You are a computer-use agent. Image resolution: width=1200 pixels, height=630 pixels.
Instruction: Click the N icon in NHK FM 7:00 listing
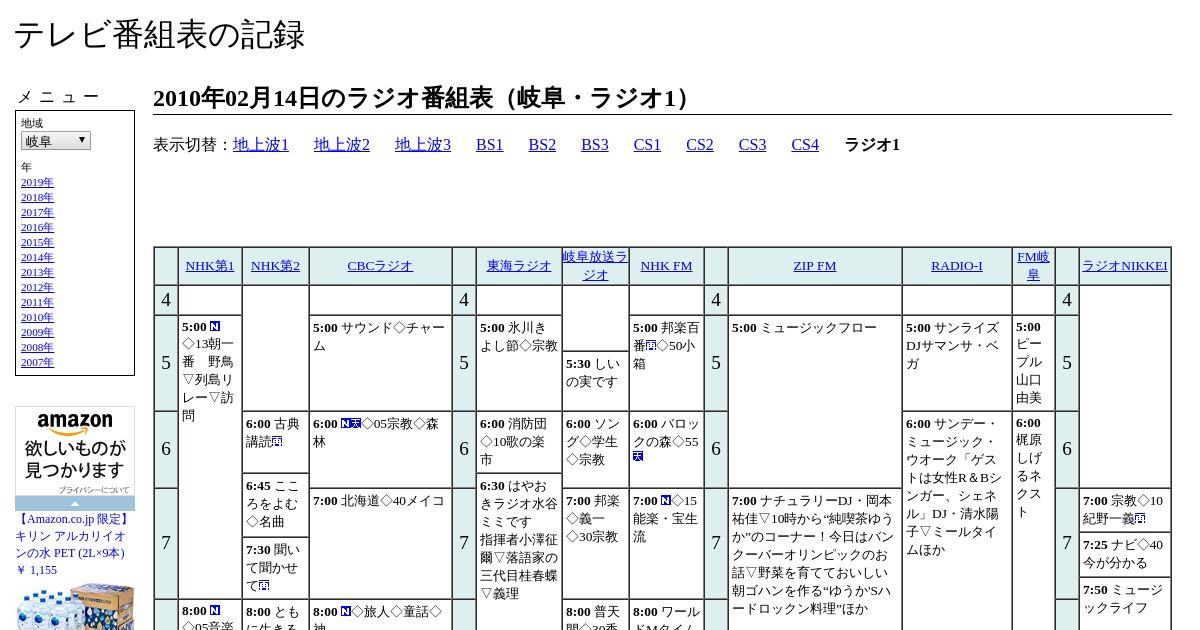pos(666,500)
